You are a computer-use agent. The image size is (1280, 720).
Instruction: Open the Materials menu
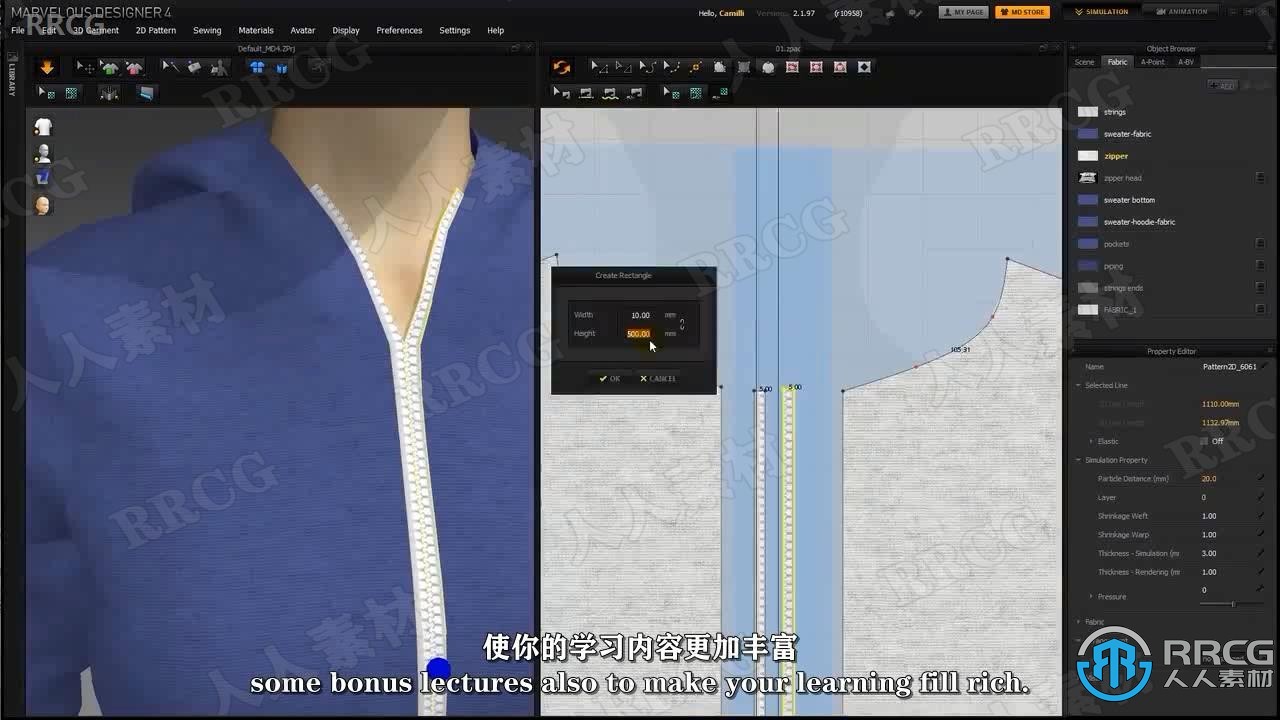[256, 30]
